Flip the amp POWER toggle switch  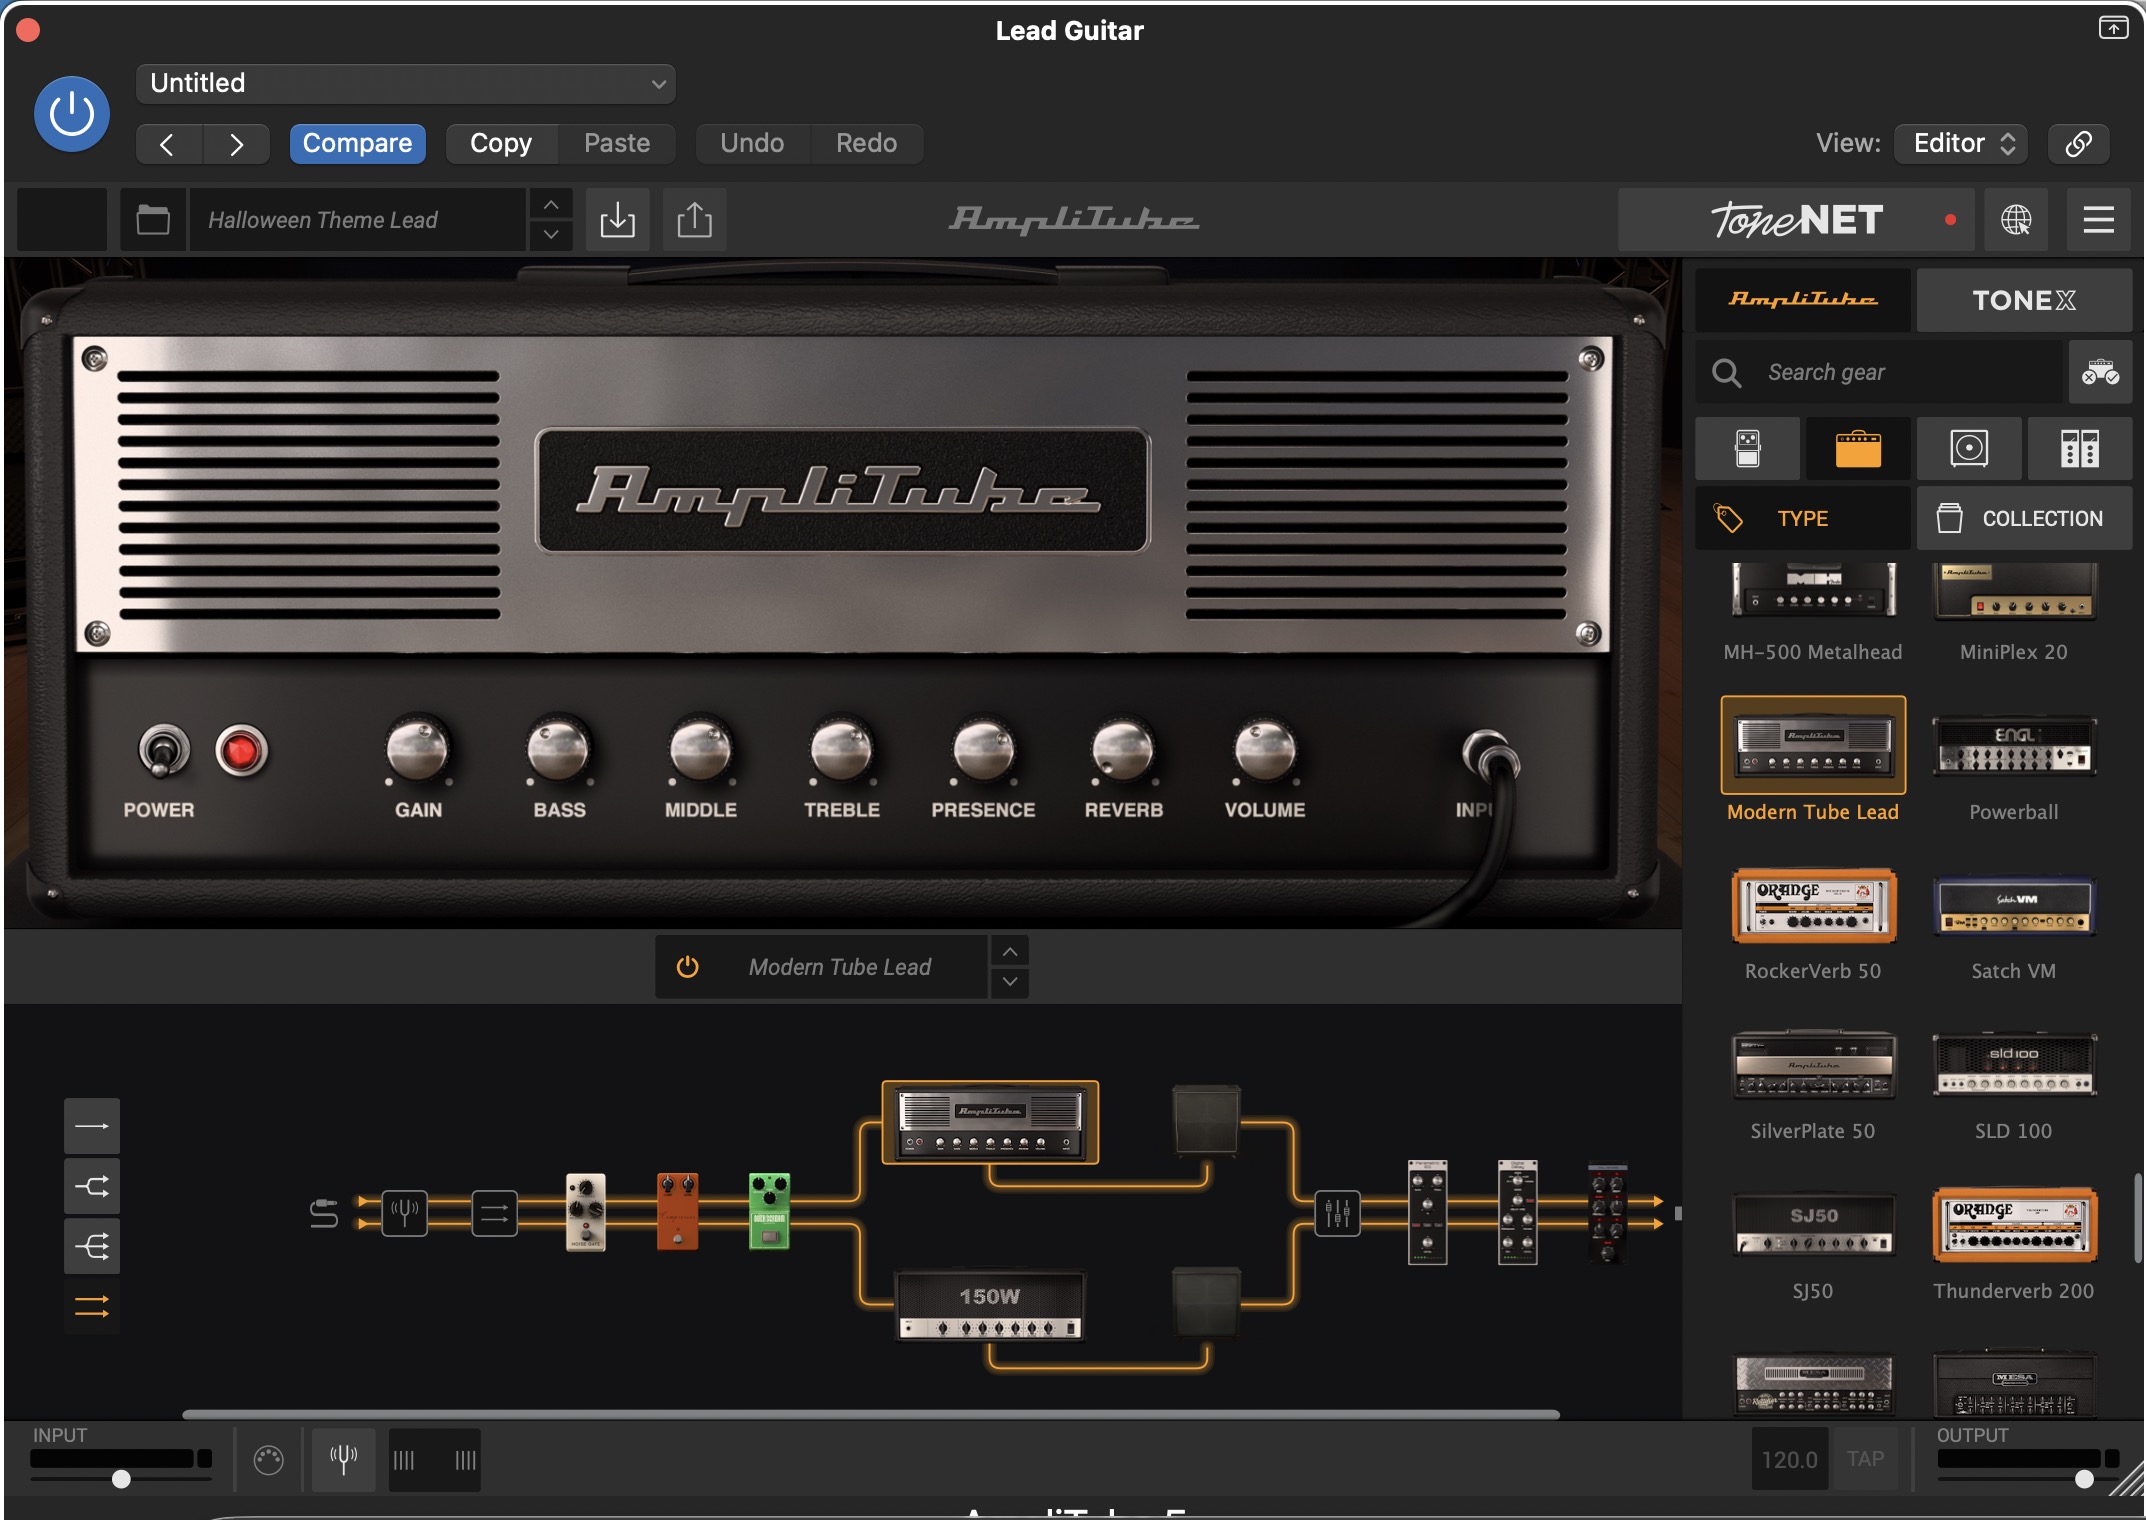pyautogui.click(x=163, y=751)
